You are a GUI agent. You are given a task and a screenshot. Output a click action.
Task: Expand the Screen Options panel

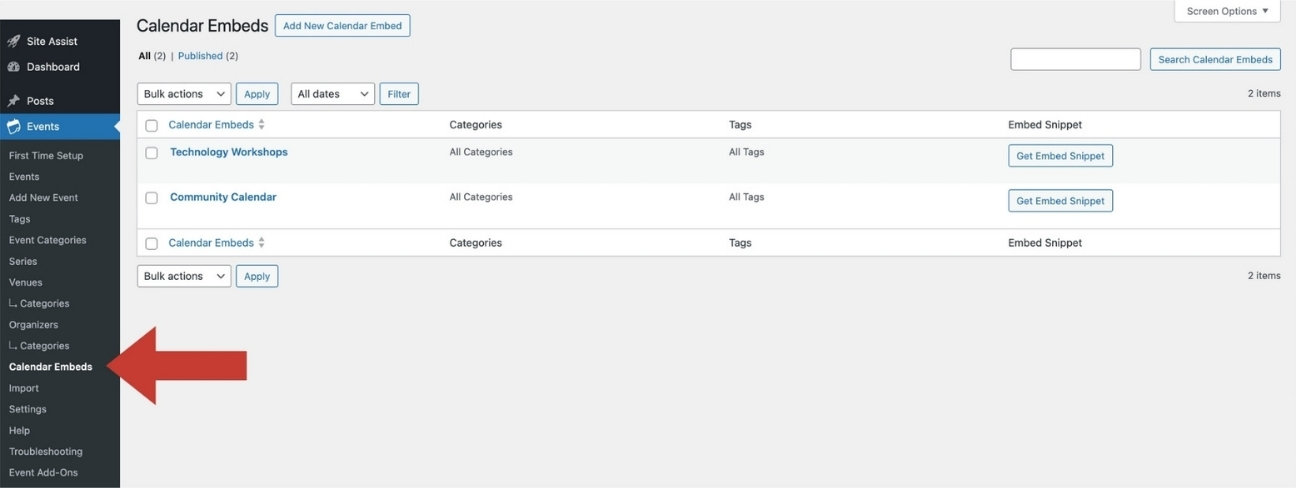click(1227, 11)
